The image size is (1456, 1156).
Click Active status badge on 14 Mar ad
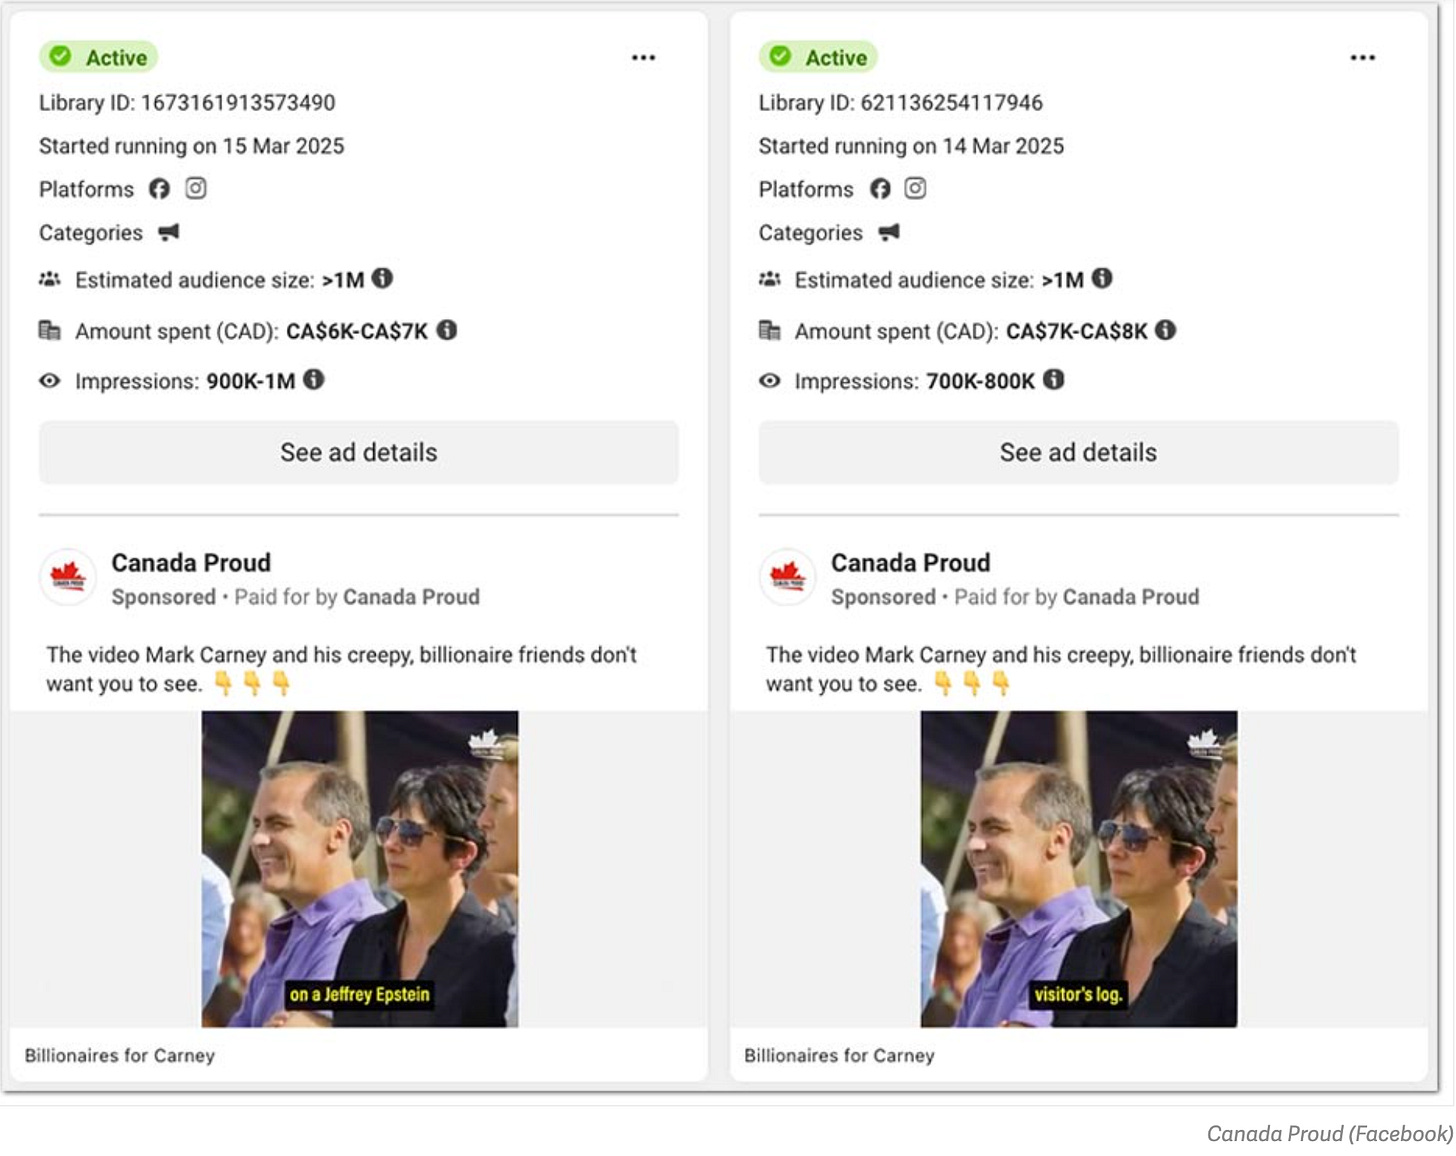coord(818,57)
